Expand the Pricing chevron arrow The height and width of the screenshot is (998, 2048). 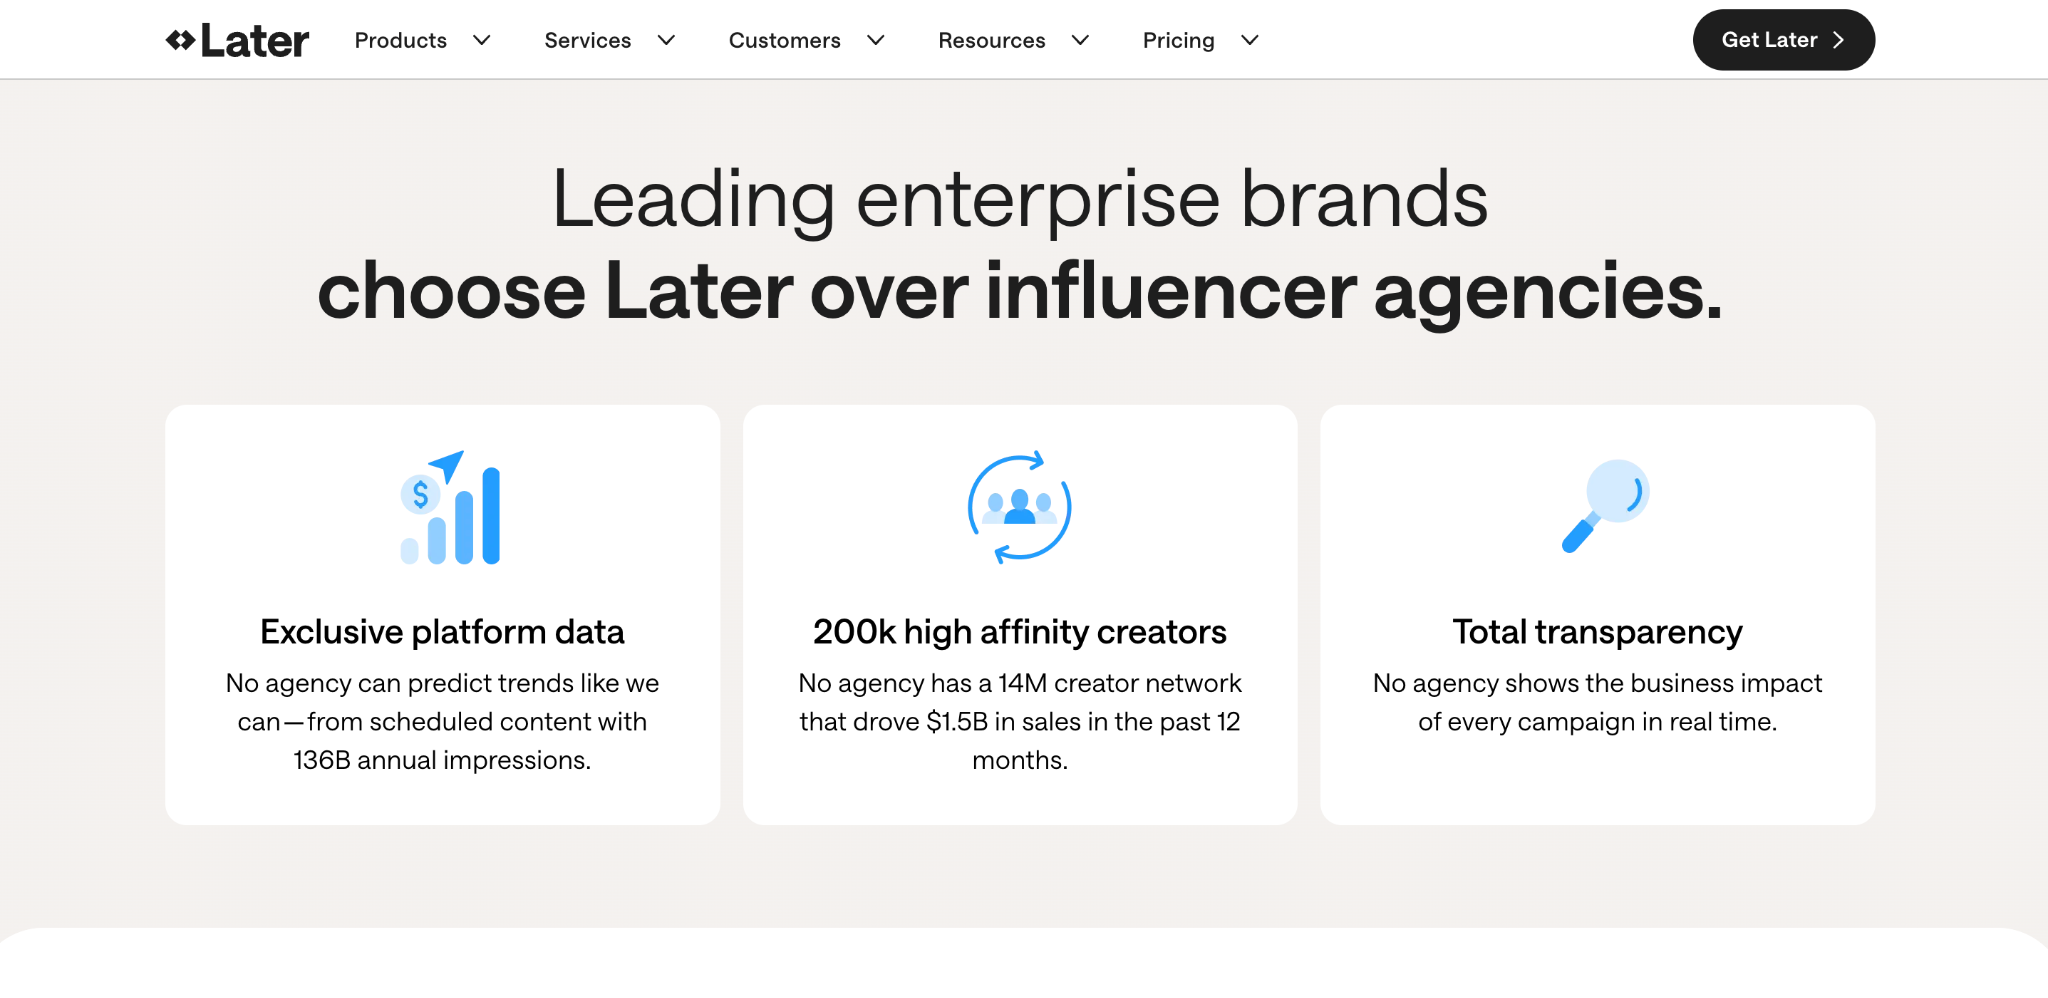pyautogui.click(x=1250, y=40)
